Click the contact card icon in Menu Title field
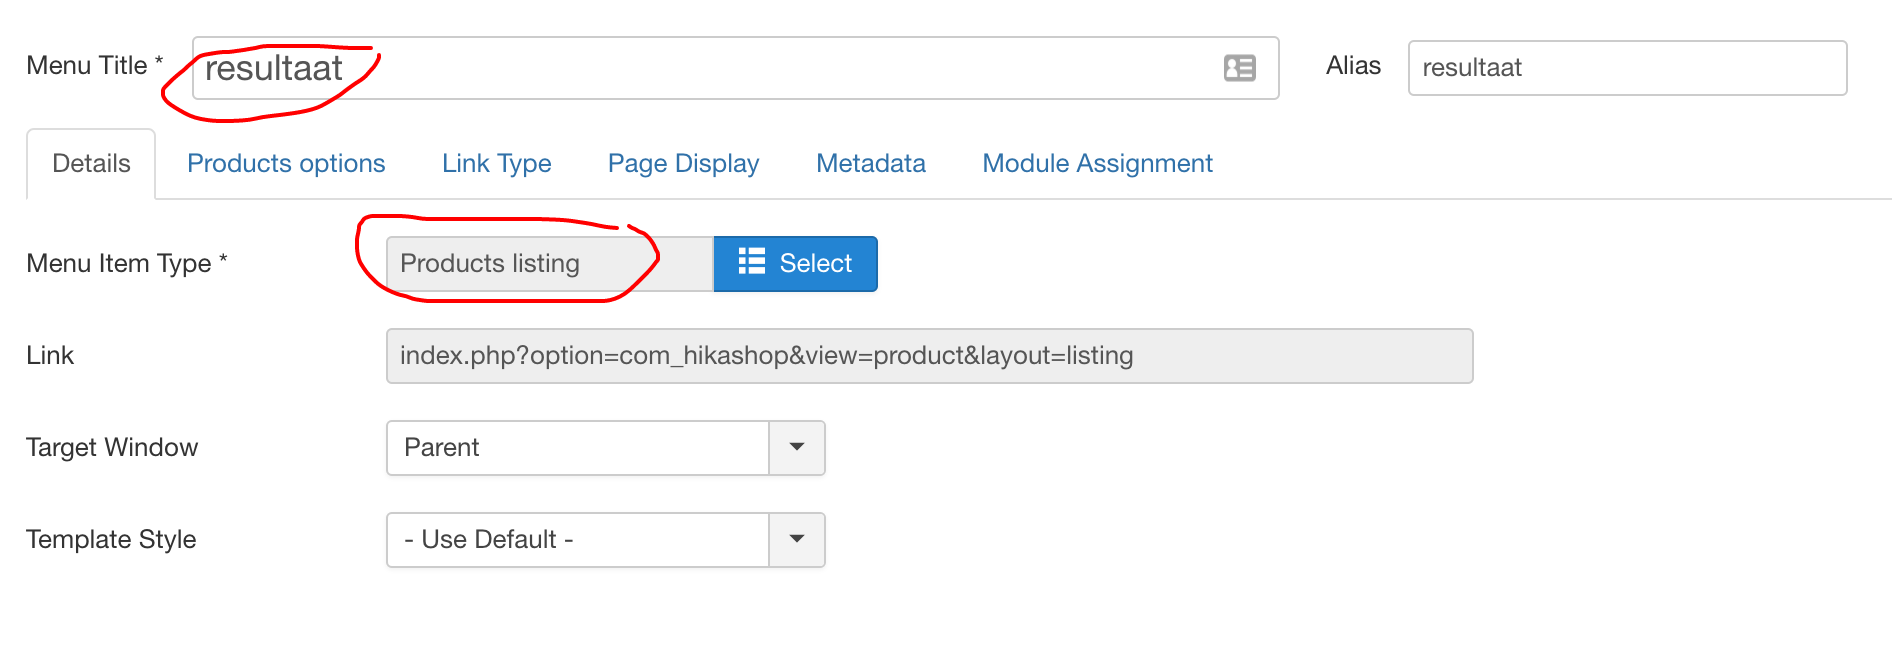The image size is (1892, 662). [1239, 68]
